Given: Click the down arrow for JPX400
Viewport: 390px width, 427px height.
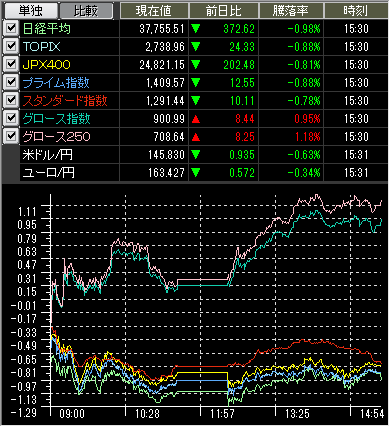Looking at the screenshot, I should (196, 65).
